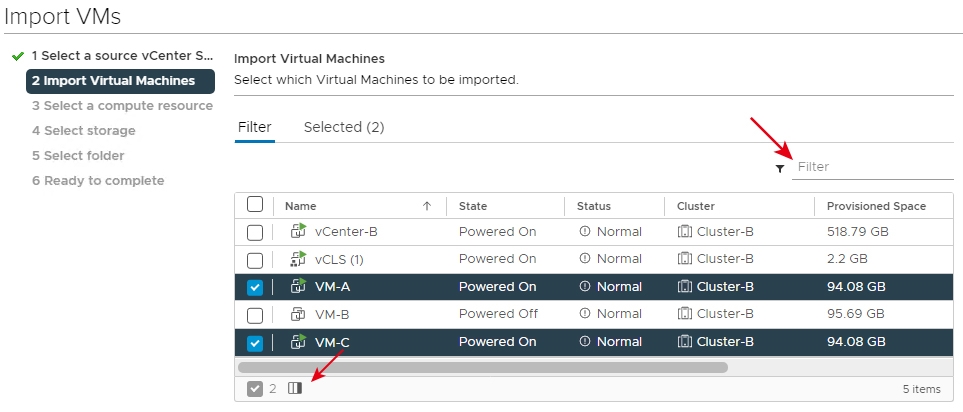The width and height of the screenshot is (963, 412).
Task: Click the horizontal scrollbar under the table
Action: [482, 367]
